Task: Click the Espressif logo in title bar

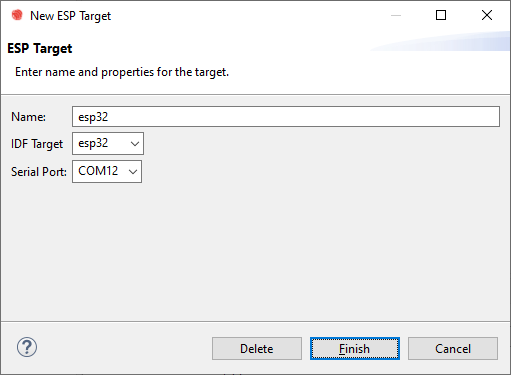Action: 17,15
